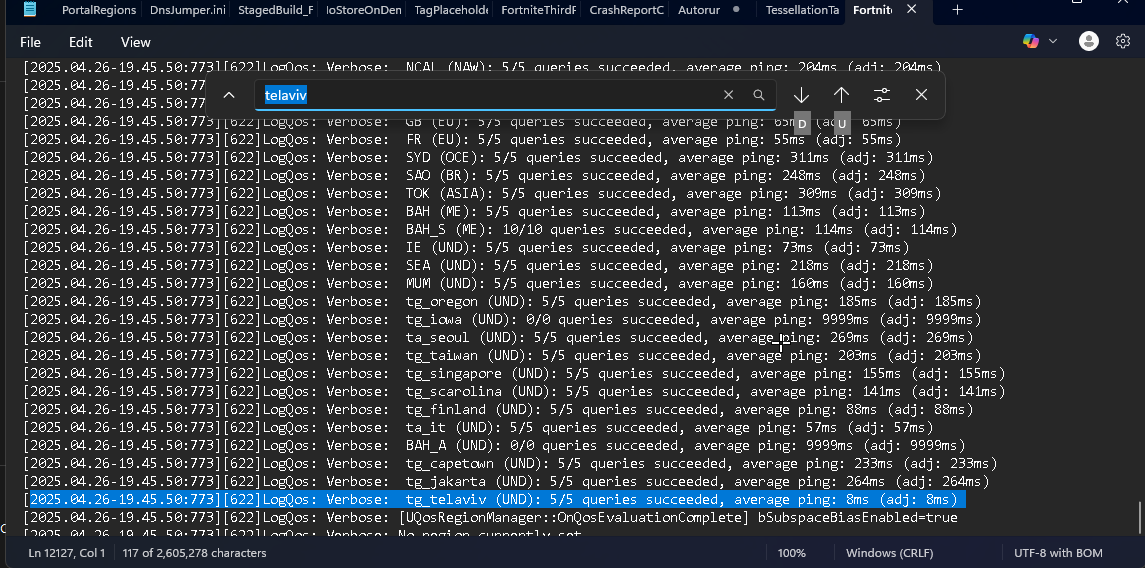The width and height of the screenshot is (1145, 568).
Task: Expand the Copilot dropdown arrow
Action: (x=1053, y=42)
